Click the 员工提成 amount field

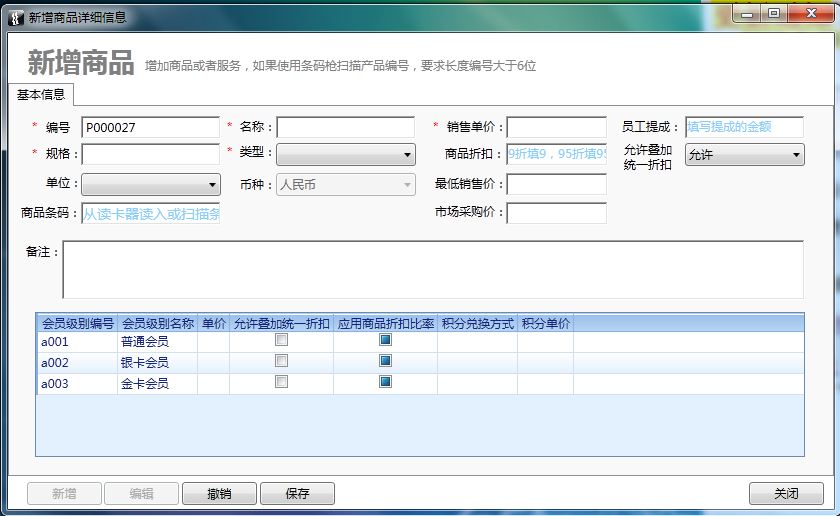[743, 127]
